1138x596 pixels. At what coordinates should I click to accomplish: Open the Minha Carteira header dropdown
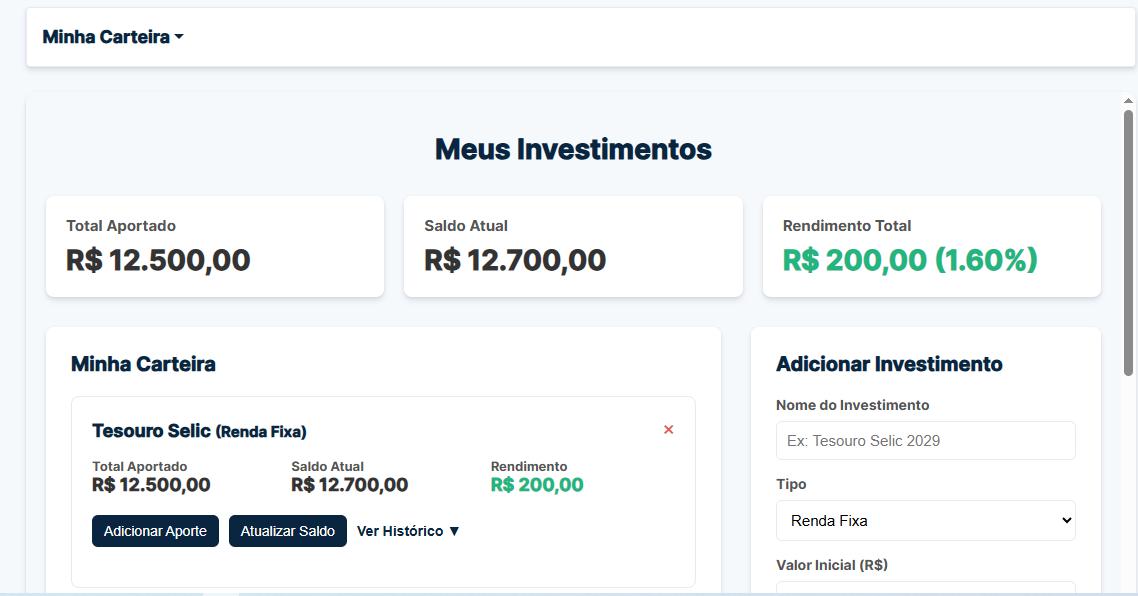click(112, 36)
